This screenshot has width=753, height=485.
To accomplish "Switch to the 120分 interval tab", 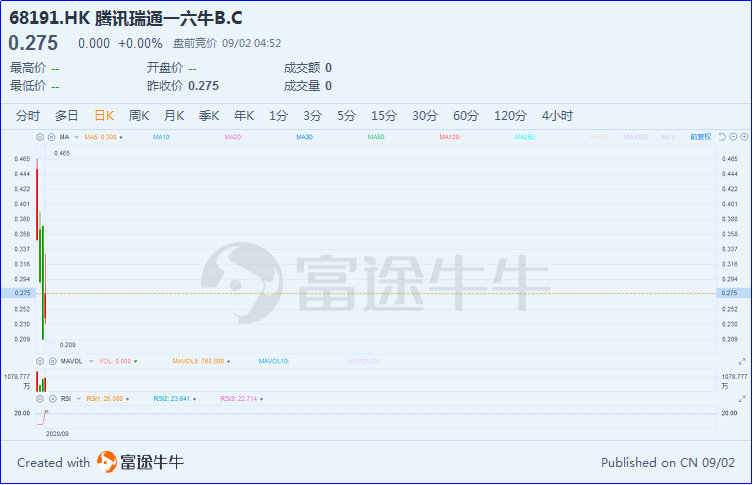I will [x=510, y=116].
